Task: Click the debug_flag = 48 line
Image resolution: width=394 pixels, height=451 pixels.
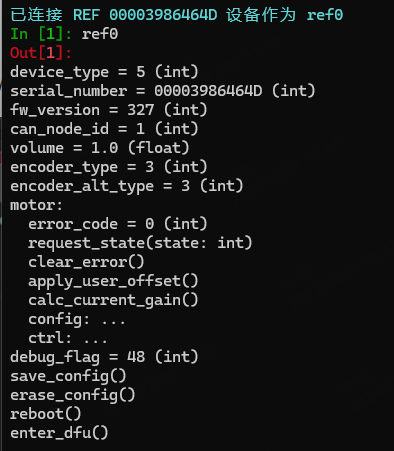Action: 104,357
